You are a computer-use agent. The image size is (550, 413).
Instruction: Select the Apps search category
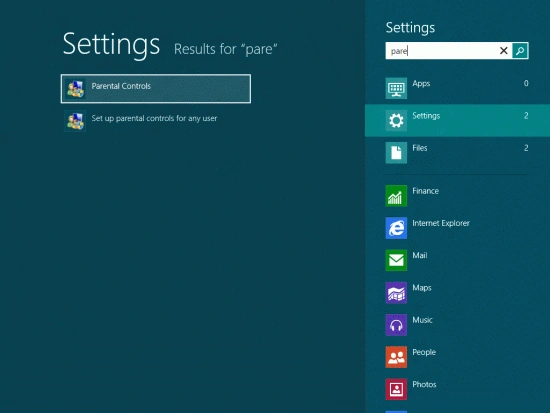[457, 88]
